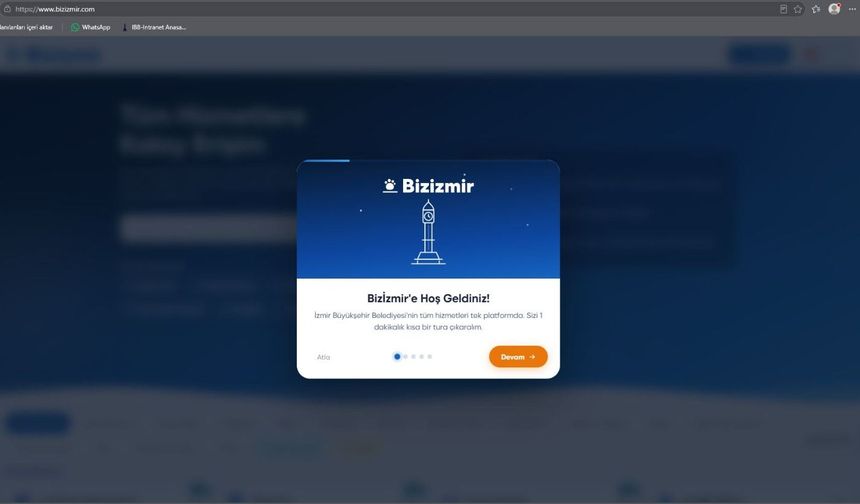
Task: Click the 'içeri aktar' bookmarks import item
Action: [x=26, y=27]
